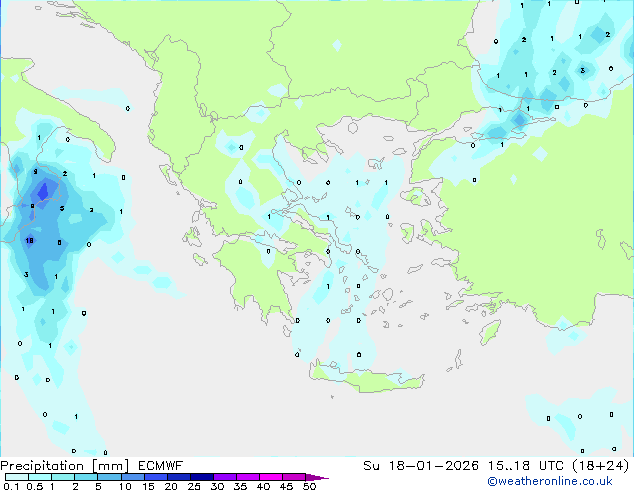The image size is (634, 490).
Task: Click the legend scale label '25'
Action: [x=194, y=486]
